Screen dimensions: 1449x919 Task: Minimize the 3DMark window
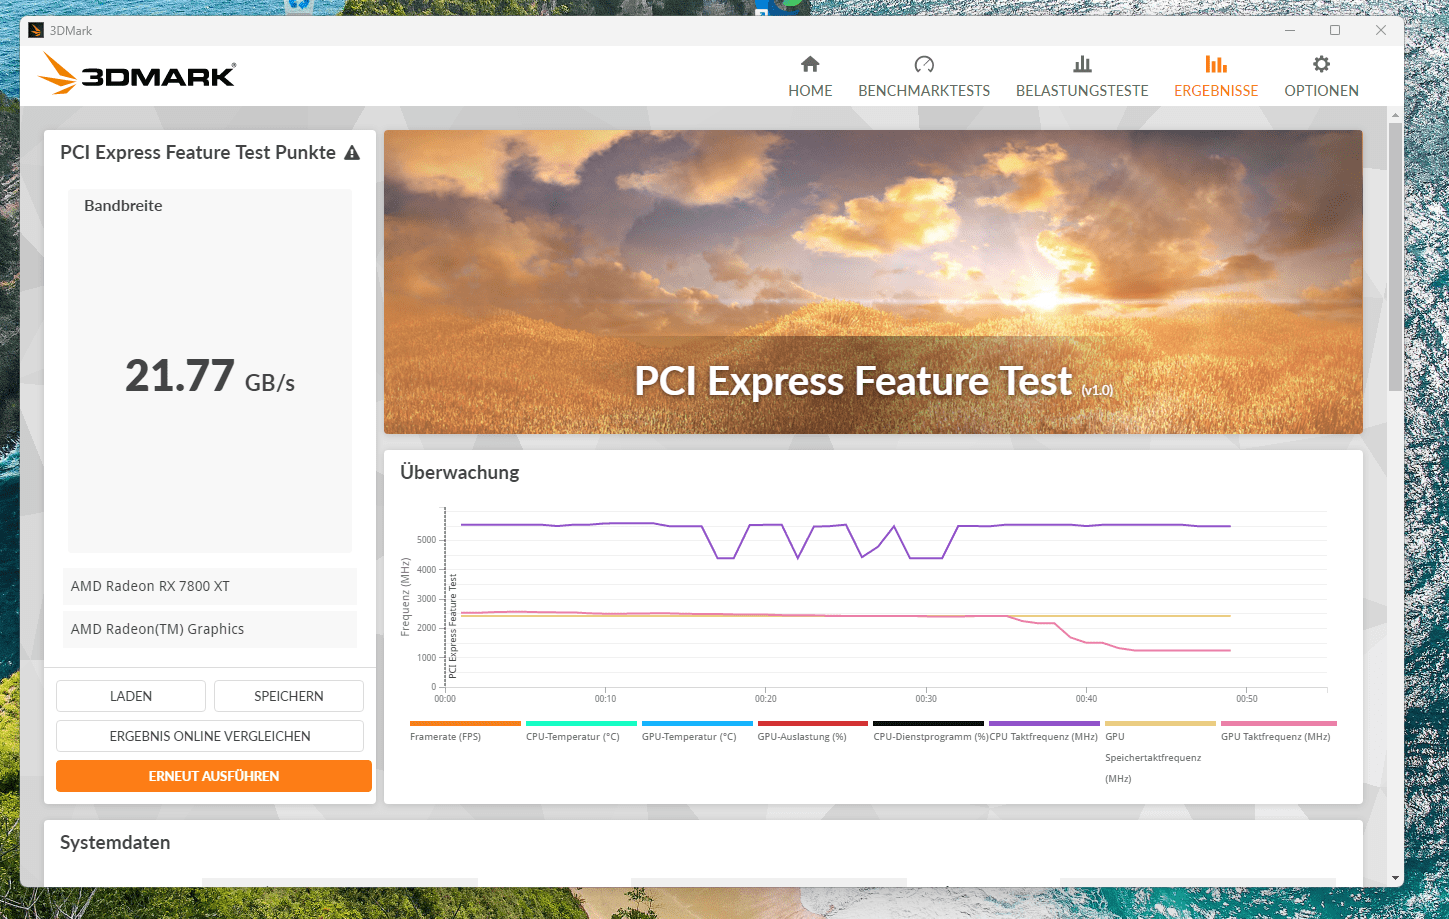point(1288,30)
